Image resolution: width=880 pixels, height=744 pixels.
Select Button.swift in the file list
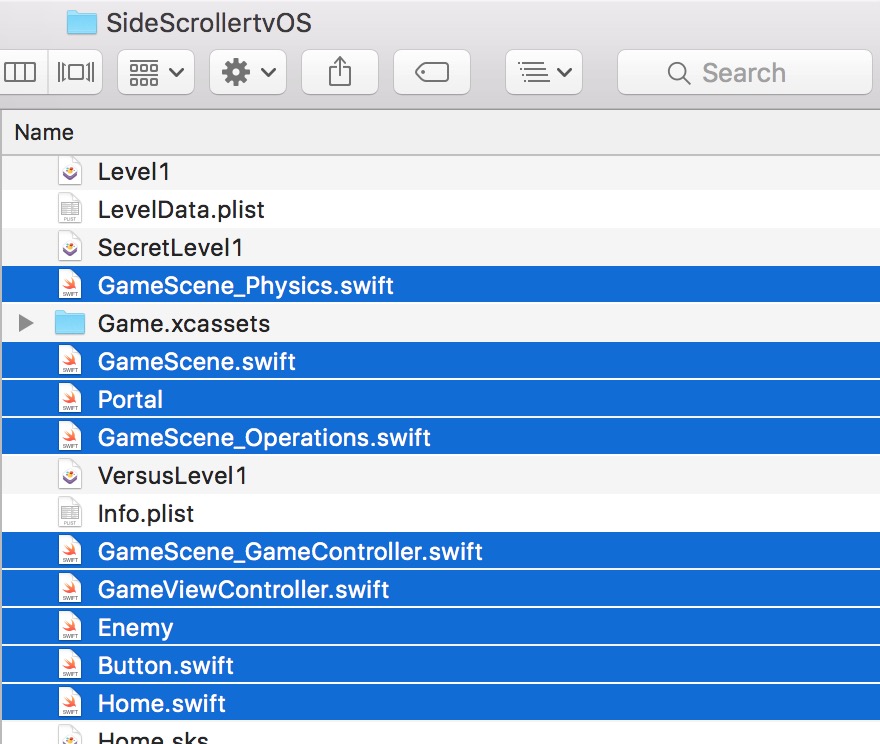163,665
